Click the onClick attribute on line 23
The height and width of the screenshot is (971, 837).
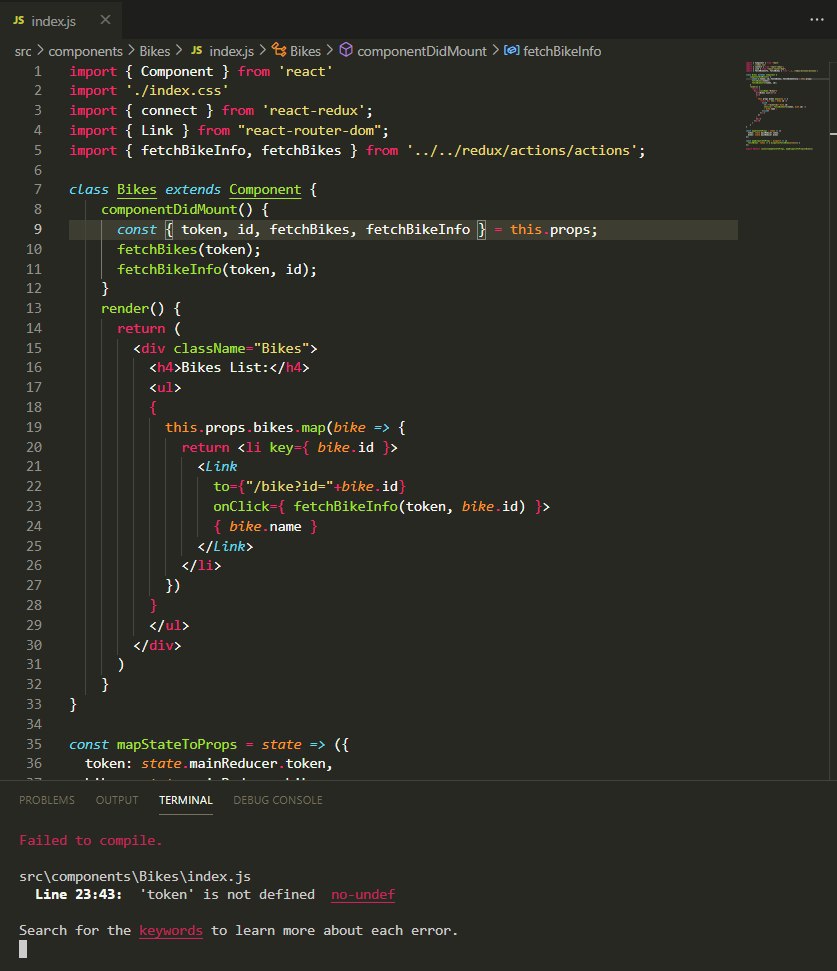point(241,507)
